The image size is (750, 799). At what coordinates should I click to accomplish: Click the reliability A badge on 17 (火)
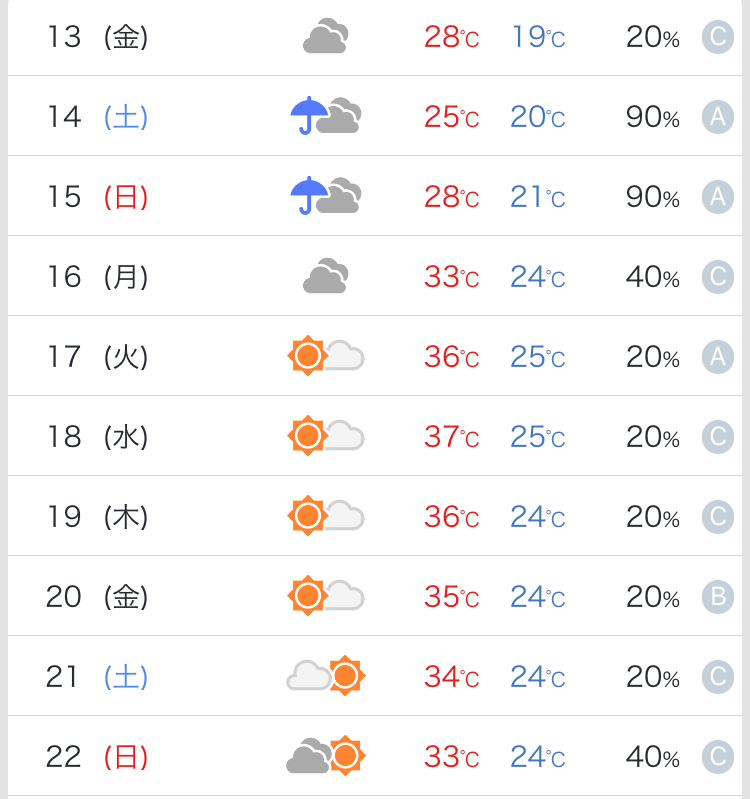pos(717,357)
